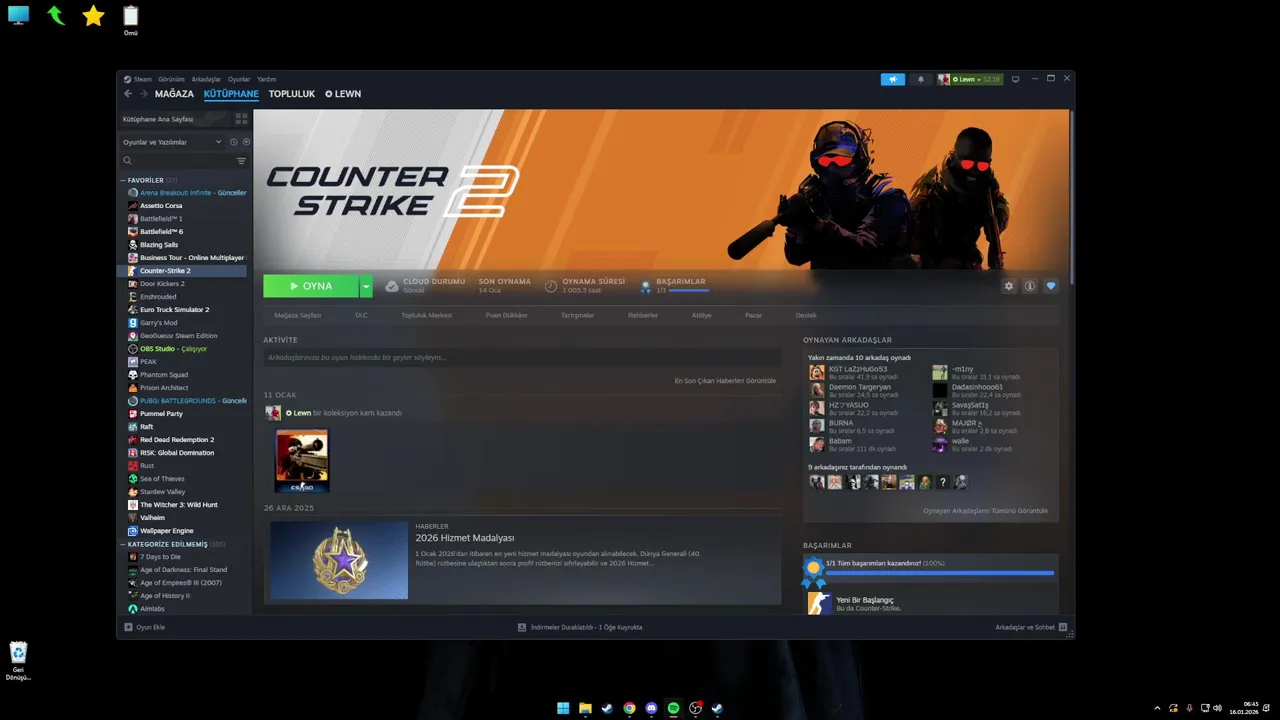Open the Lewn account dropdown

coord(970,79)
